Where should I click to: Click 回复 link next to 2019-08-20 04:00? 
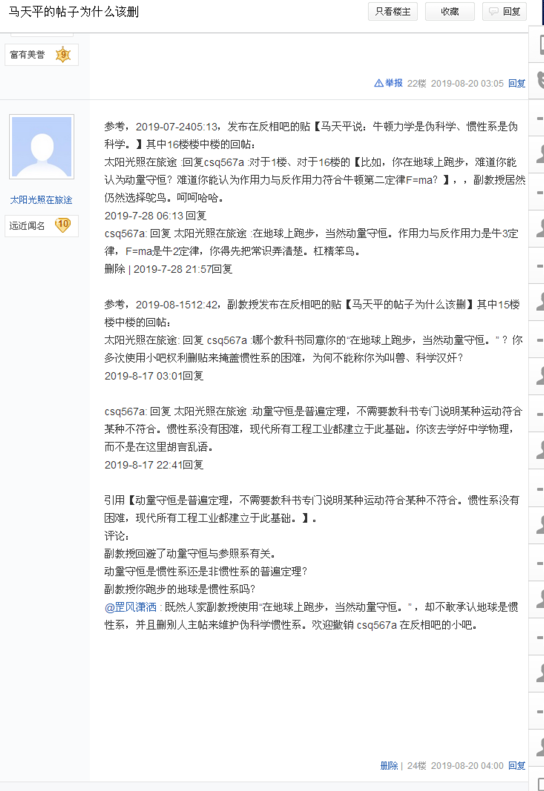516,766
